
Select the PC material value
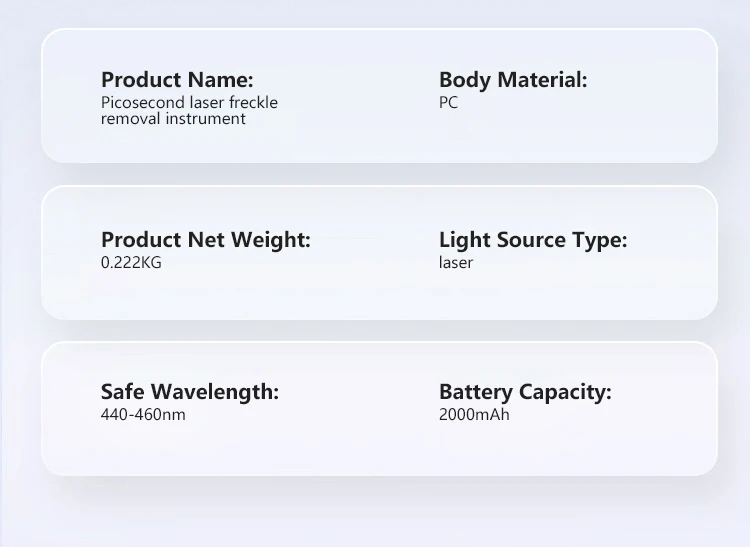448,103
